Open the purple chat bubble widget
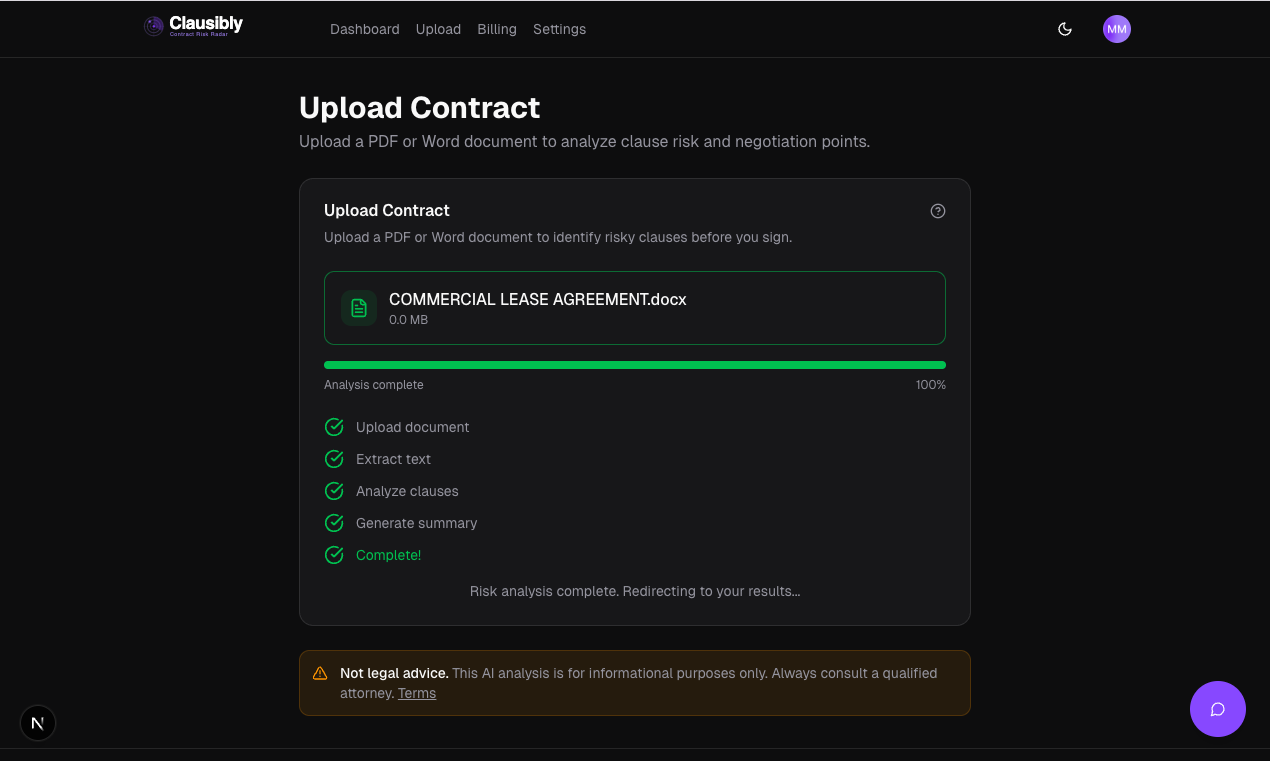 (x=1217, y=709)
